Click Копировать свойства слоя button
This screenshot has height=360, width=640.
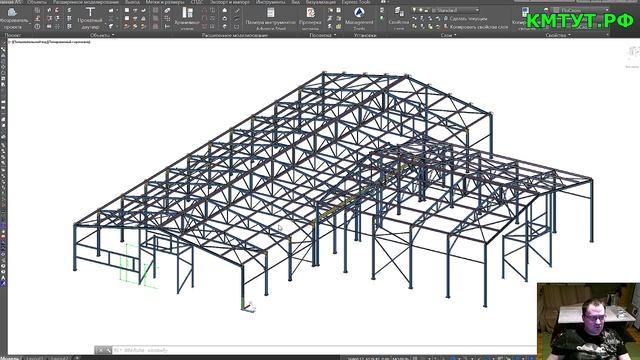click(x=476, y=27)
